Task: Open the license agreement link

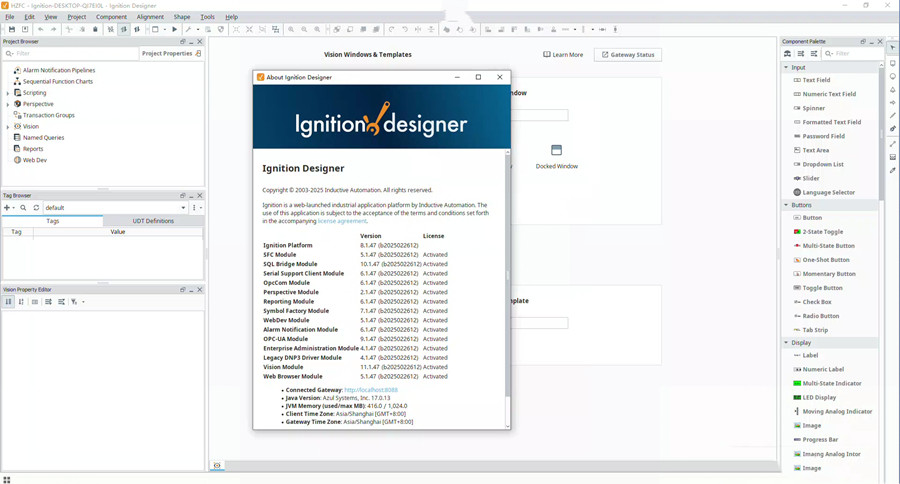Action: pyautogui.click(x=342, y=221)
